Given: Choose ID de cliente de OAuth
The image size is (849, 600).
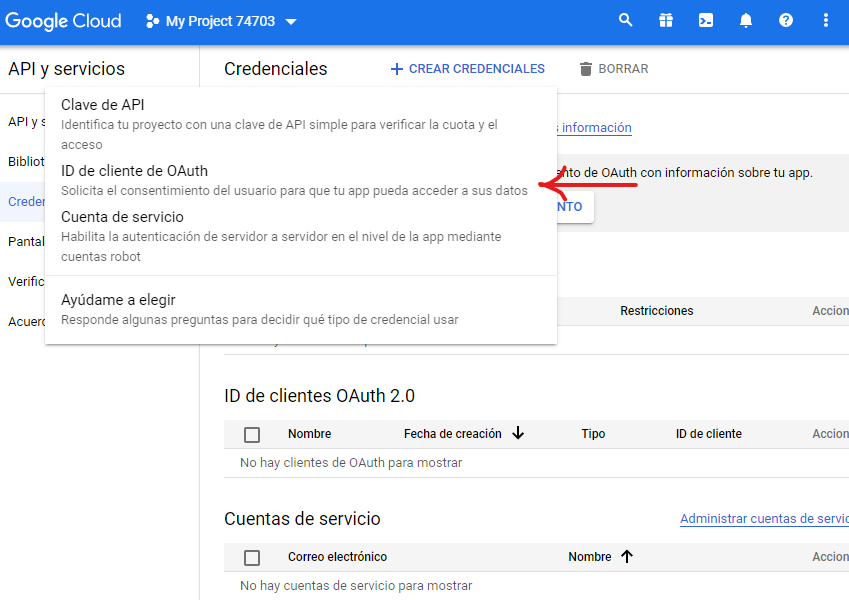Looking at the screenshot, I should (x=301, y=180).
